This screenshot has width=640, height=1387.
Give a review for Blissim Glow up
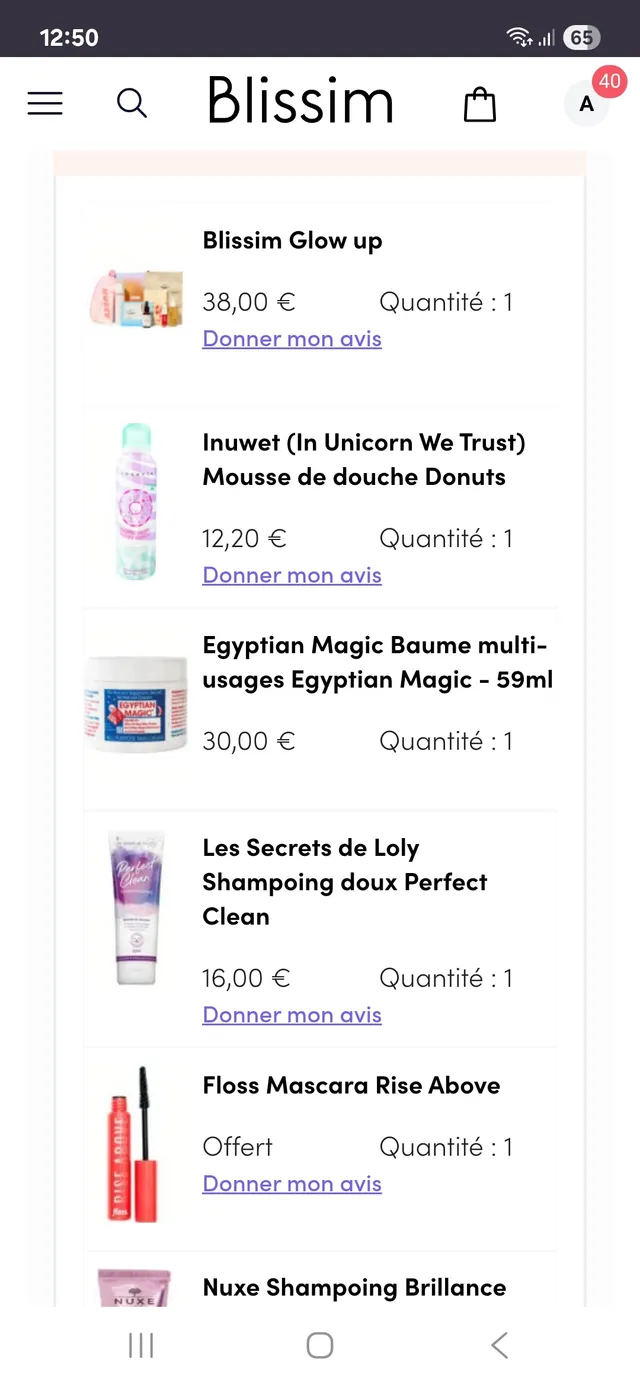click(292, 339)
